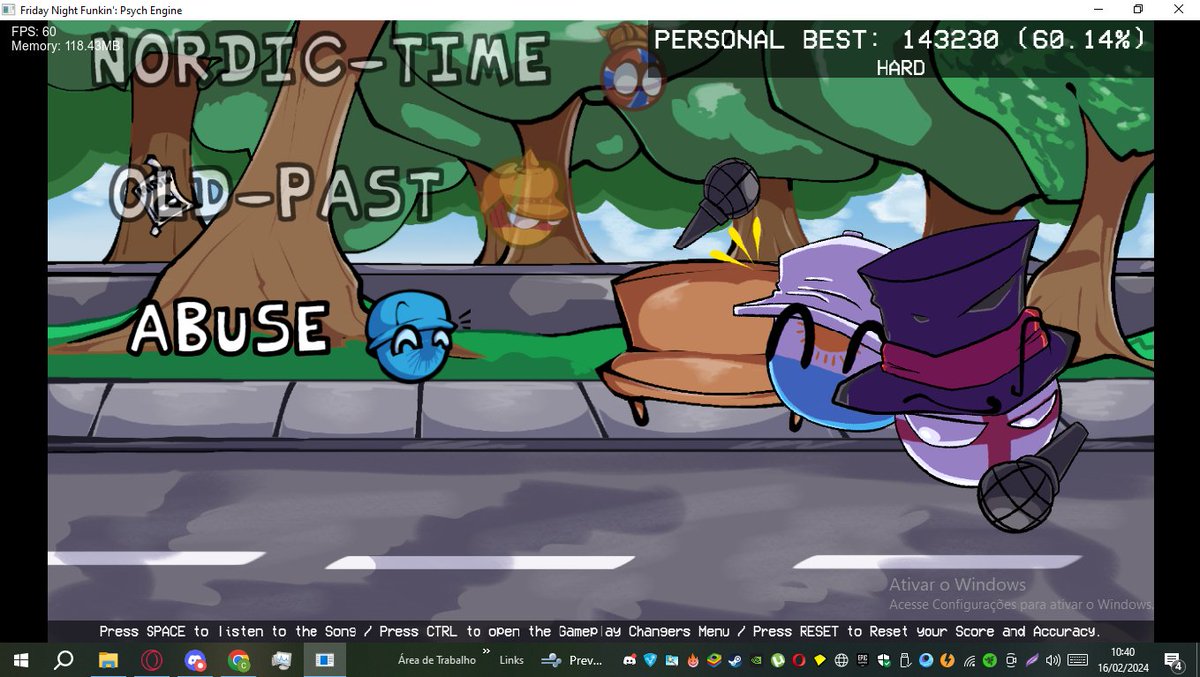Open Wi-Fi network settings tray icon

click(x=969, y=661)
